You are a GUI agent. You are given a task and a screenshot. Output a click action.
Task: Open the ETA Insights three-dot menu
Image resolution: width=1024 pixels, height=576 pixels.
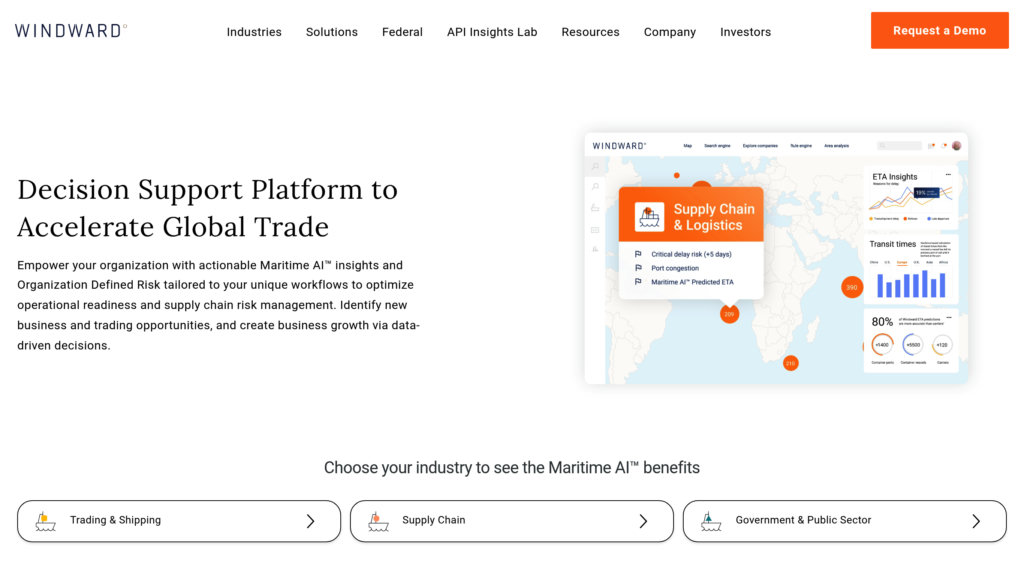(x=947, y=175)
